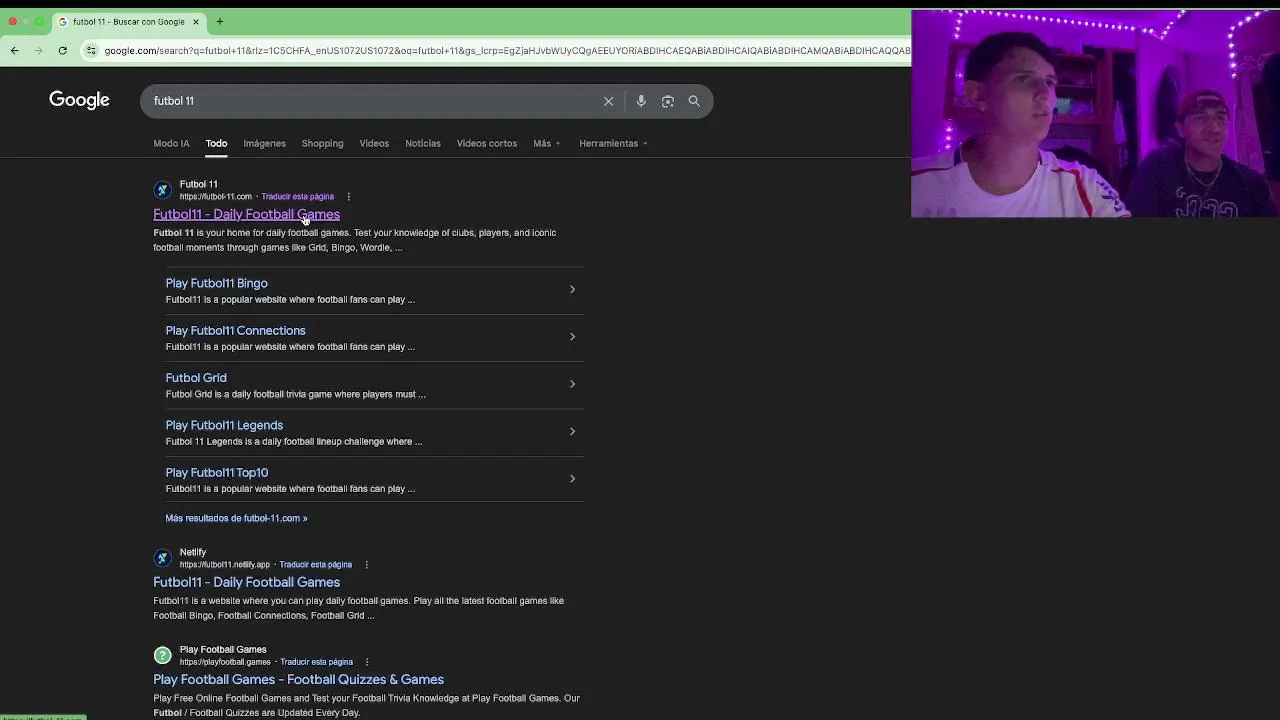Go back with the browser back arrow
This screenshot has width=1280, height=720.
tap(14, 50)
